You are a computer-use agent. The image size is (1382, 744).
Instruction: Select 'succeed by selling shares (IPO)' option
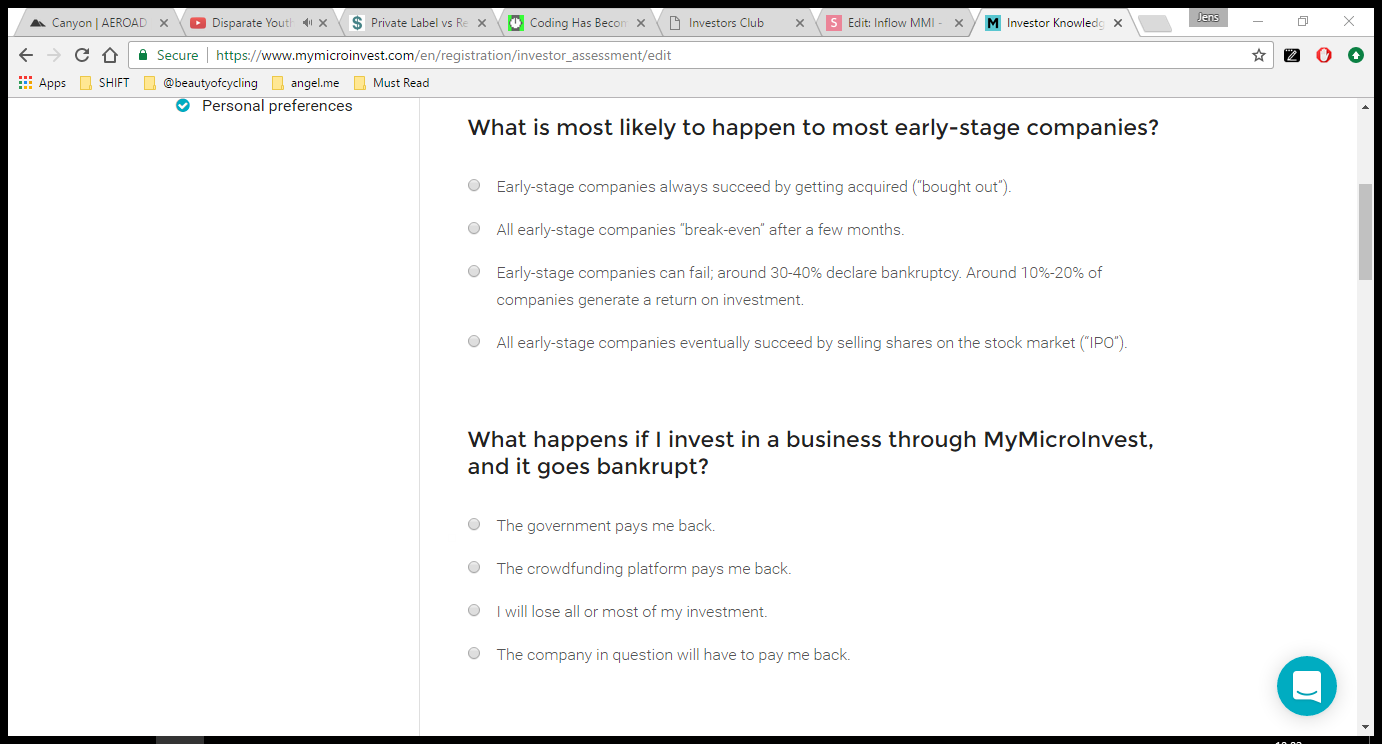(474, 341)
